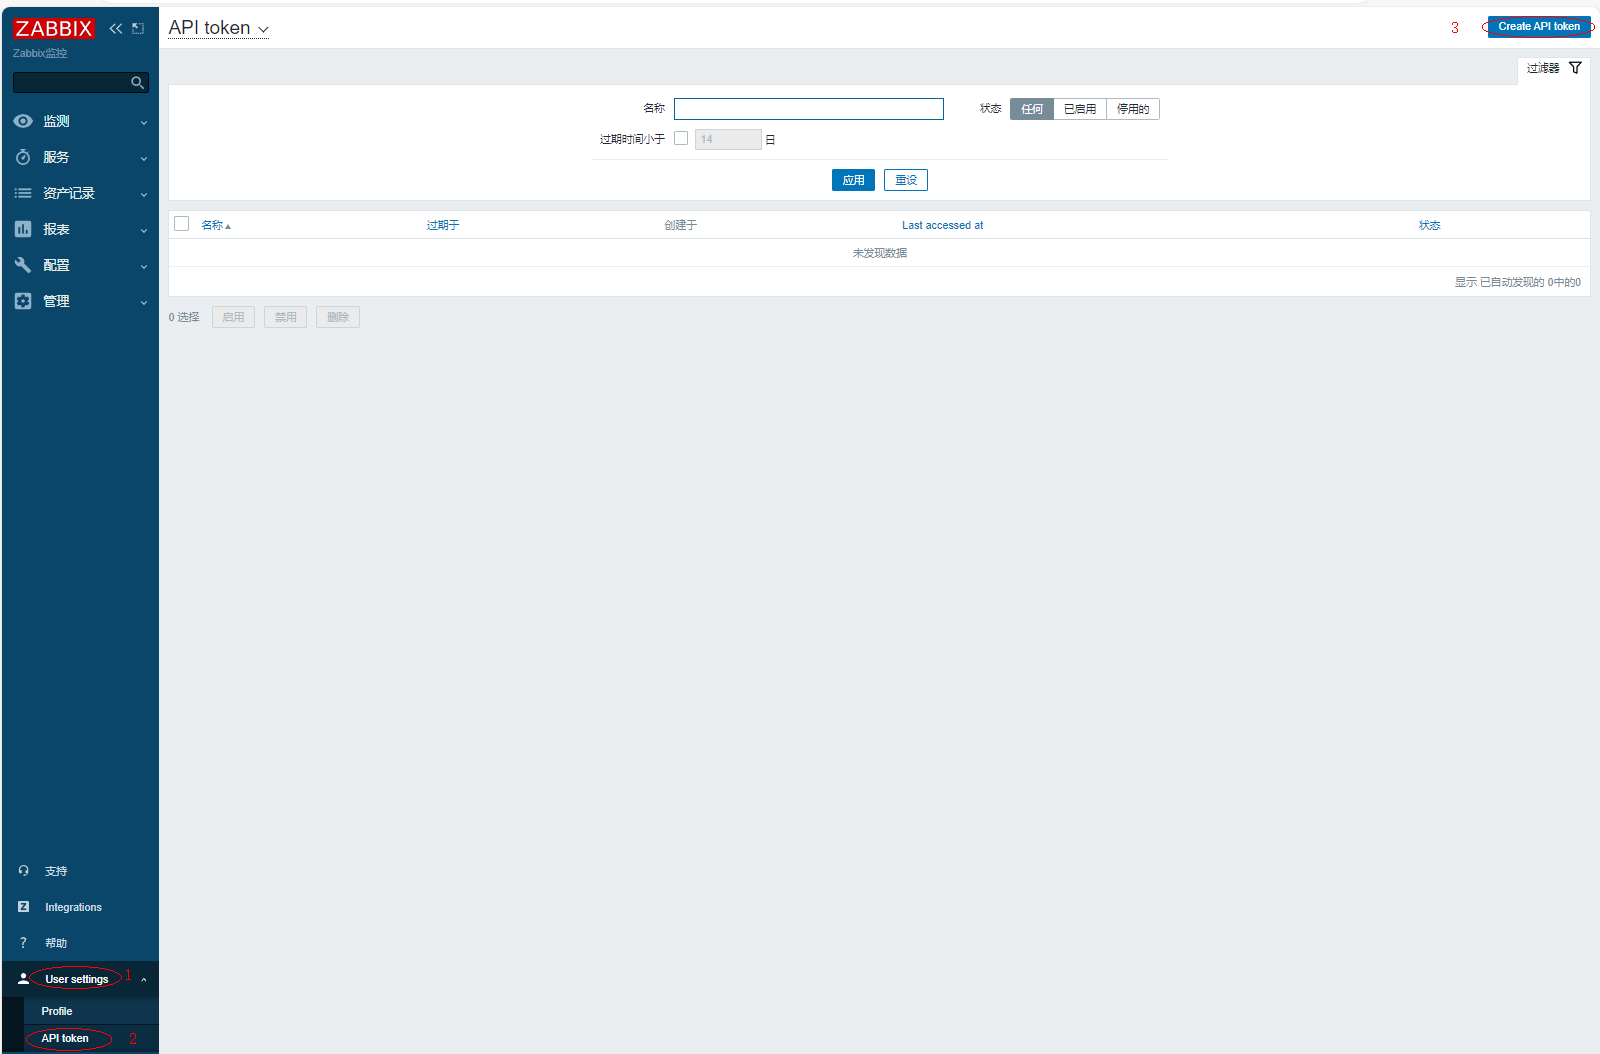Click the support headset icon
Viewport: 1600px width, 1054px height.
point(23,871)
